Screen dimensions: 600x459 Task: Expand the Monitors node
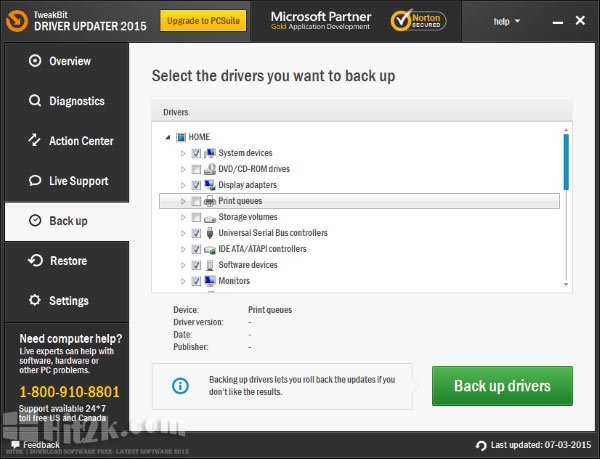click(x=183, y=281)
